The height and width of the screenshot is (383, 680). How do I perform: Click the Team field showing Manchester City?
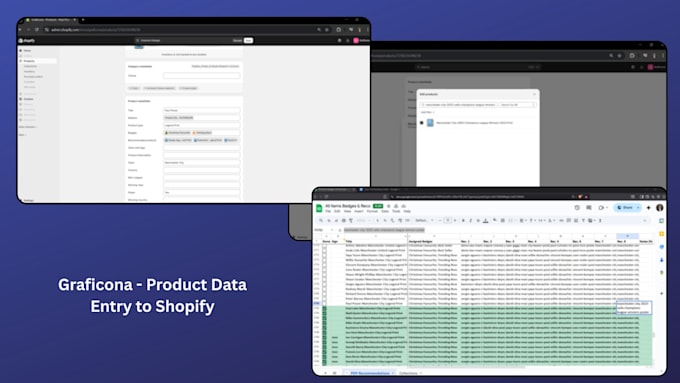click(x=202, y=163)
